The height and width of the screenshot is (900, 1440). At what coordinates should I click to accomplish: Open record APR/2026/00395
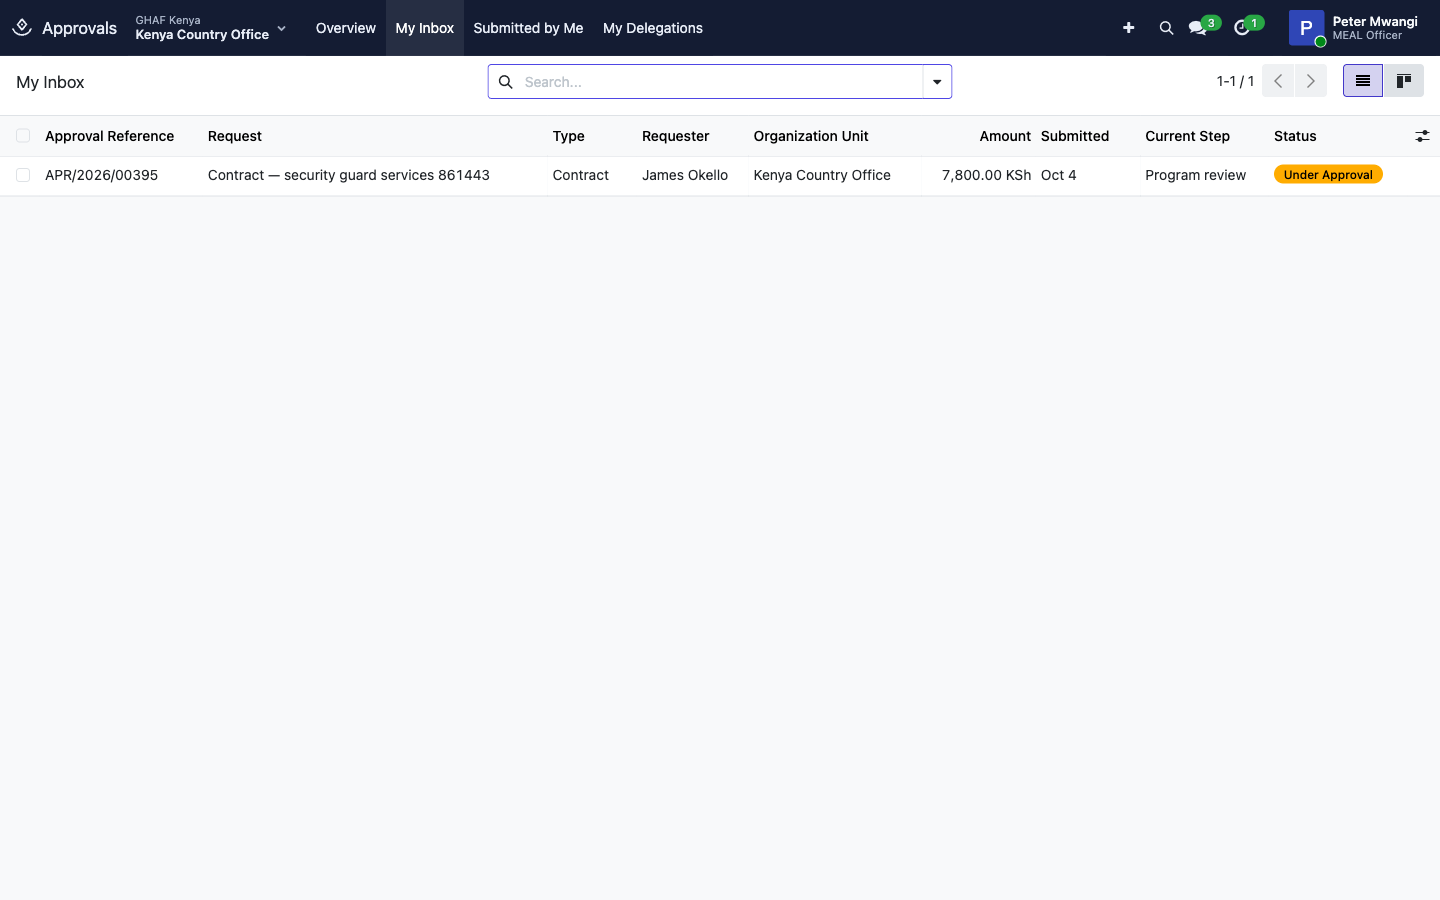(x=101, y=175)
